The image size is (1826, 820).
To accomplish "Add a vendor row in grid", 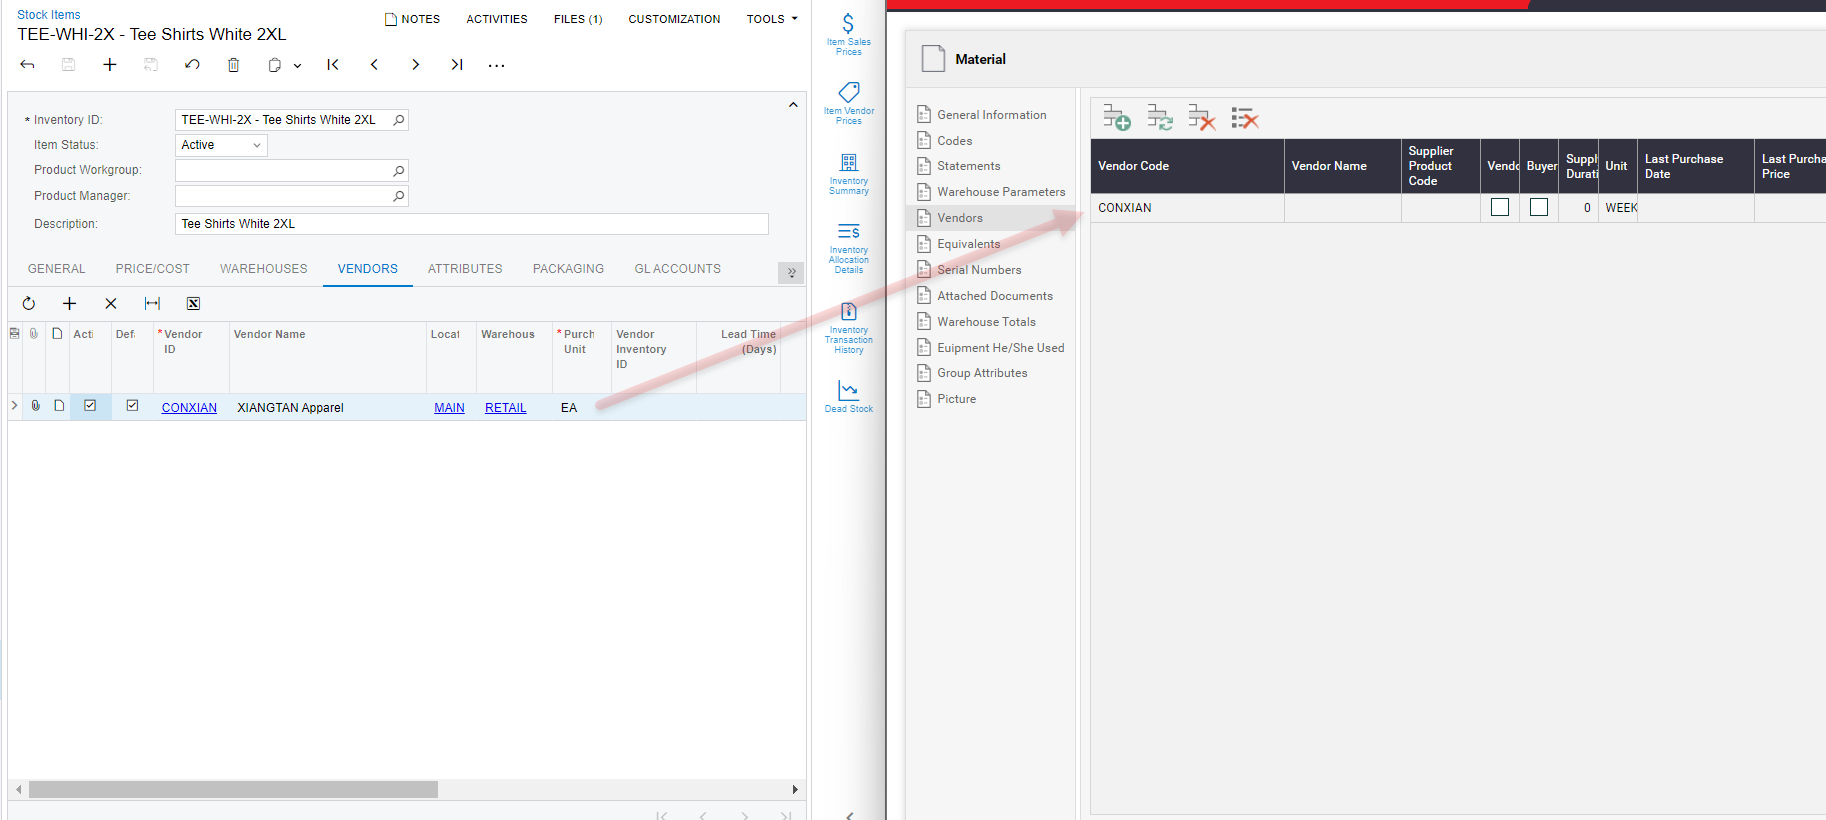I will [x=70, y=304].
